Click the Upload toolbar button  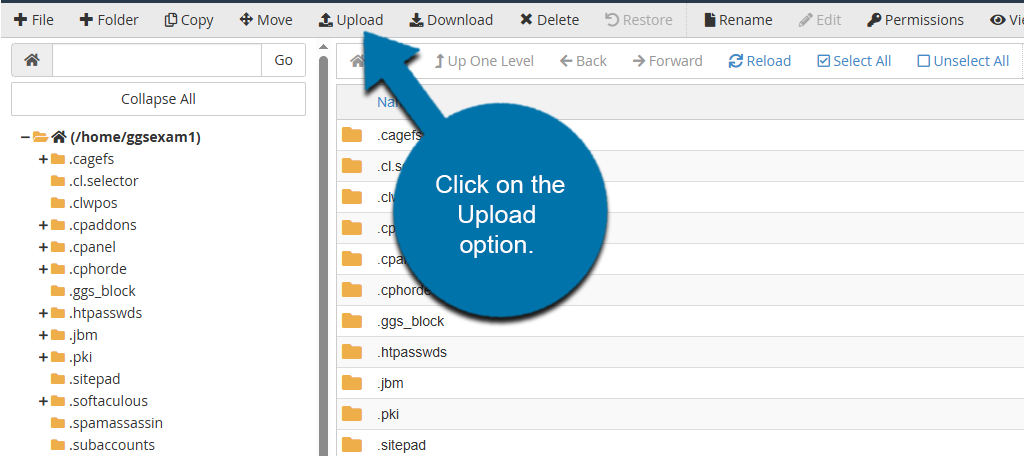coord(351,20)
